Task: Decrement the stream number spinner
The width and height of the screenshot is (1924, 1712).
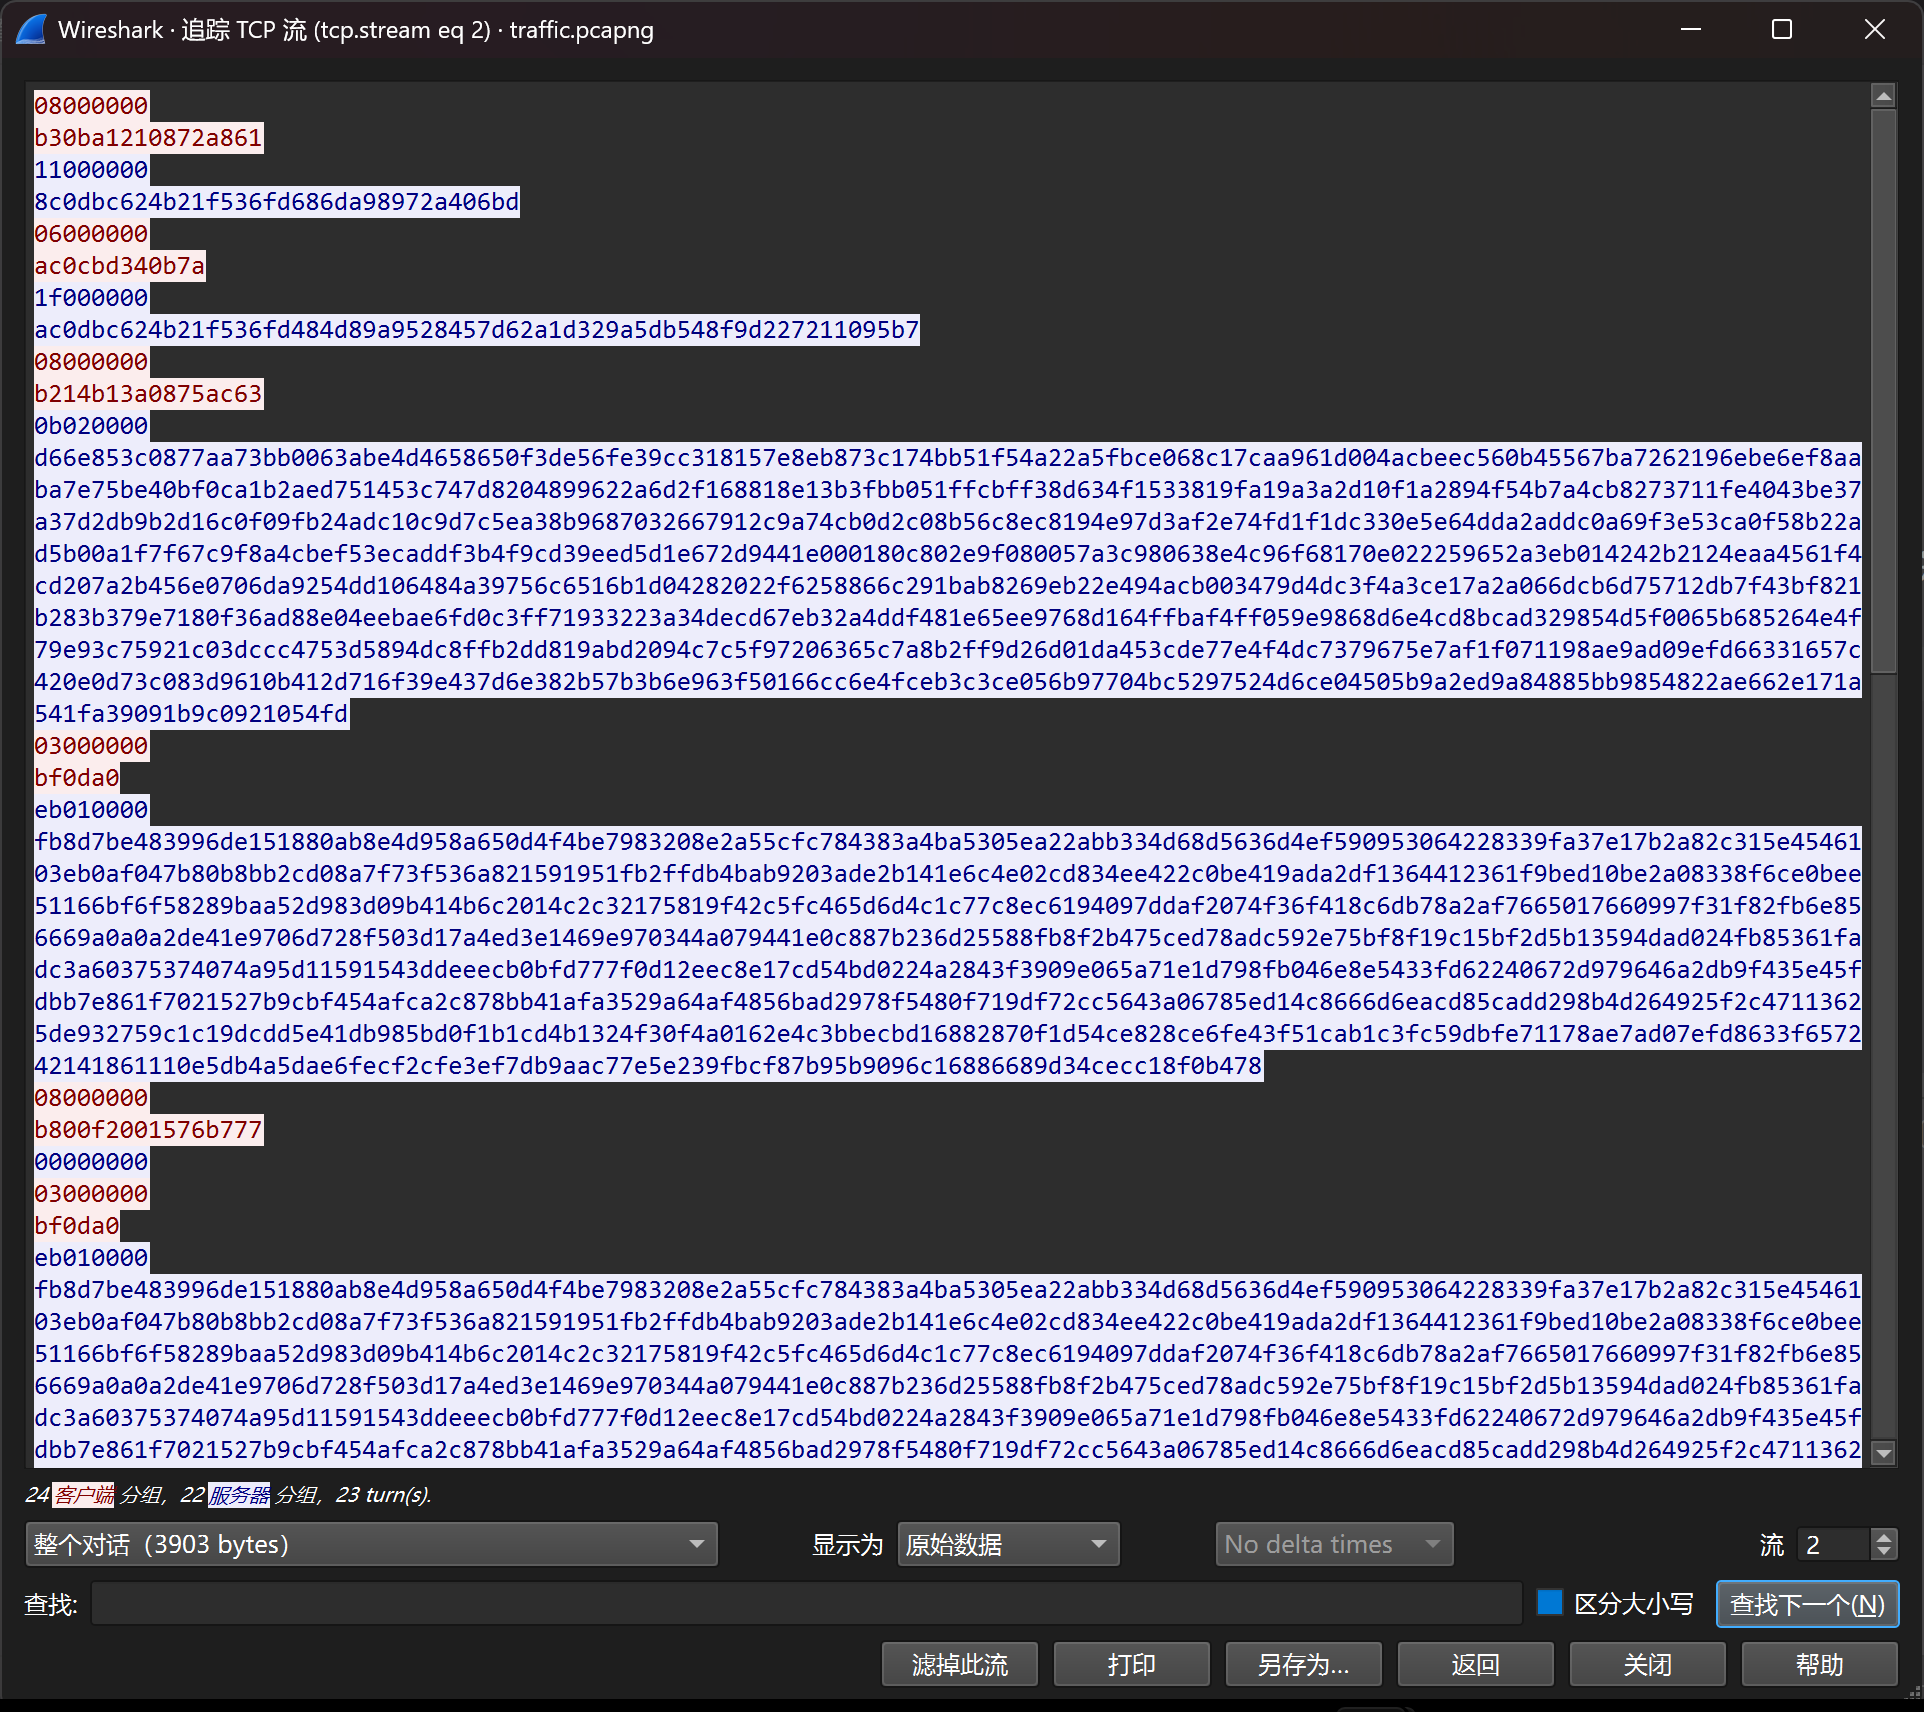Action: (1884, 1552)
